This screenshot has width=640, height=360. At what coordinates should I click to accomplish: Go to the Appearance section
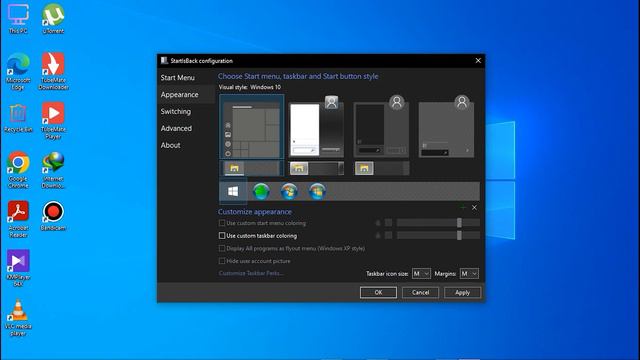click(x=179, y=94)
